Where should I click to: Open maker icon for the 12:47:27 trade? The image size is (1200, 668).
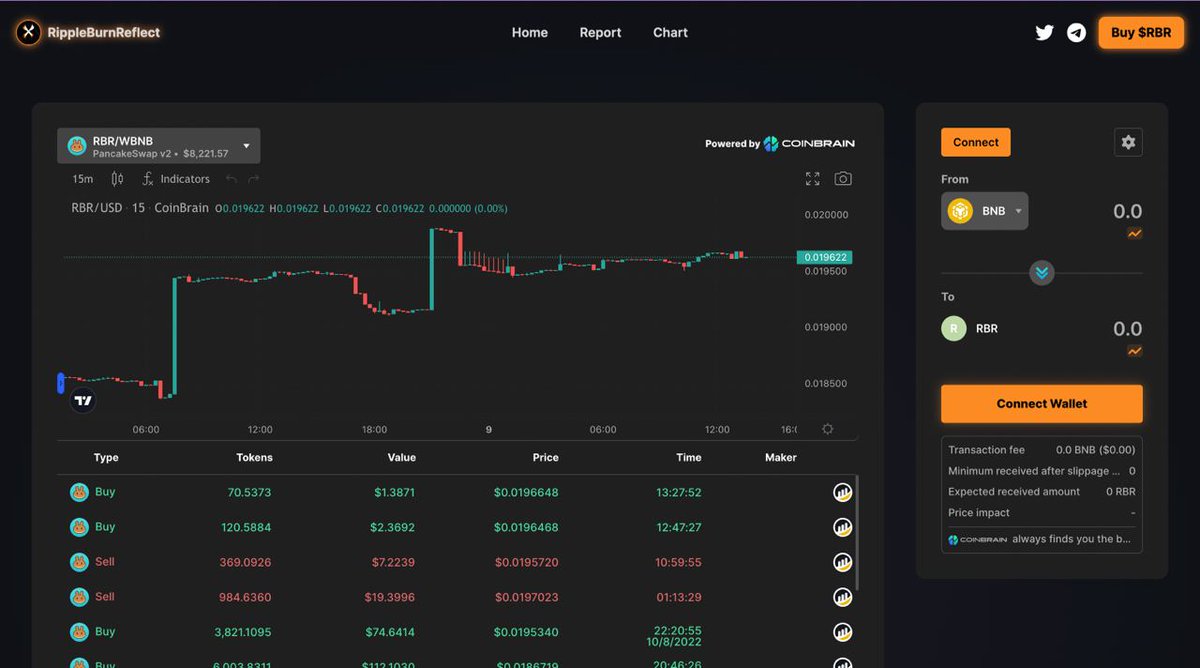click(843, 527)
